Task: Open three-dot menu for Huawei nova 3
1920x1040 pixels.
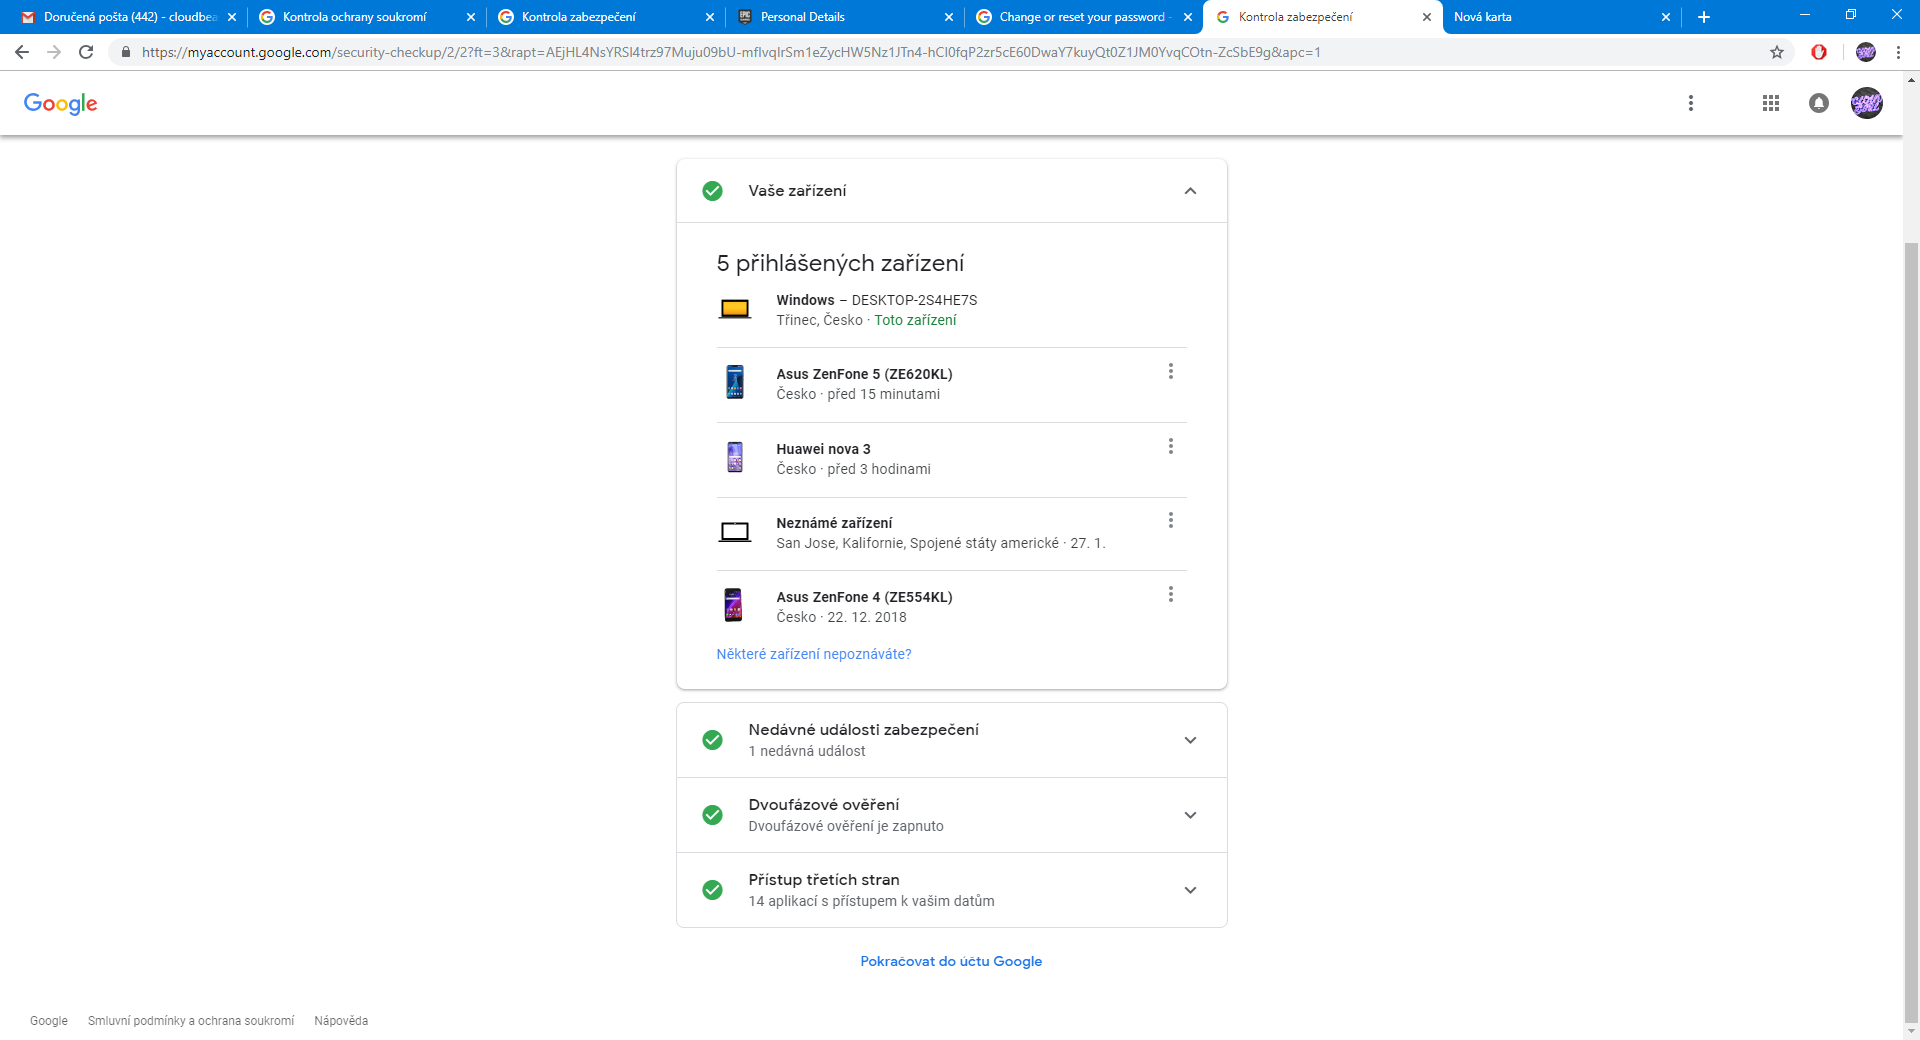Action: pos(1170,447)
